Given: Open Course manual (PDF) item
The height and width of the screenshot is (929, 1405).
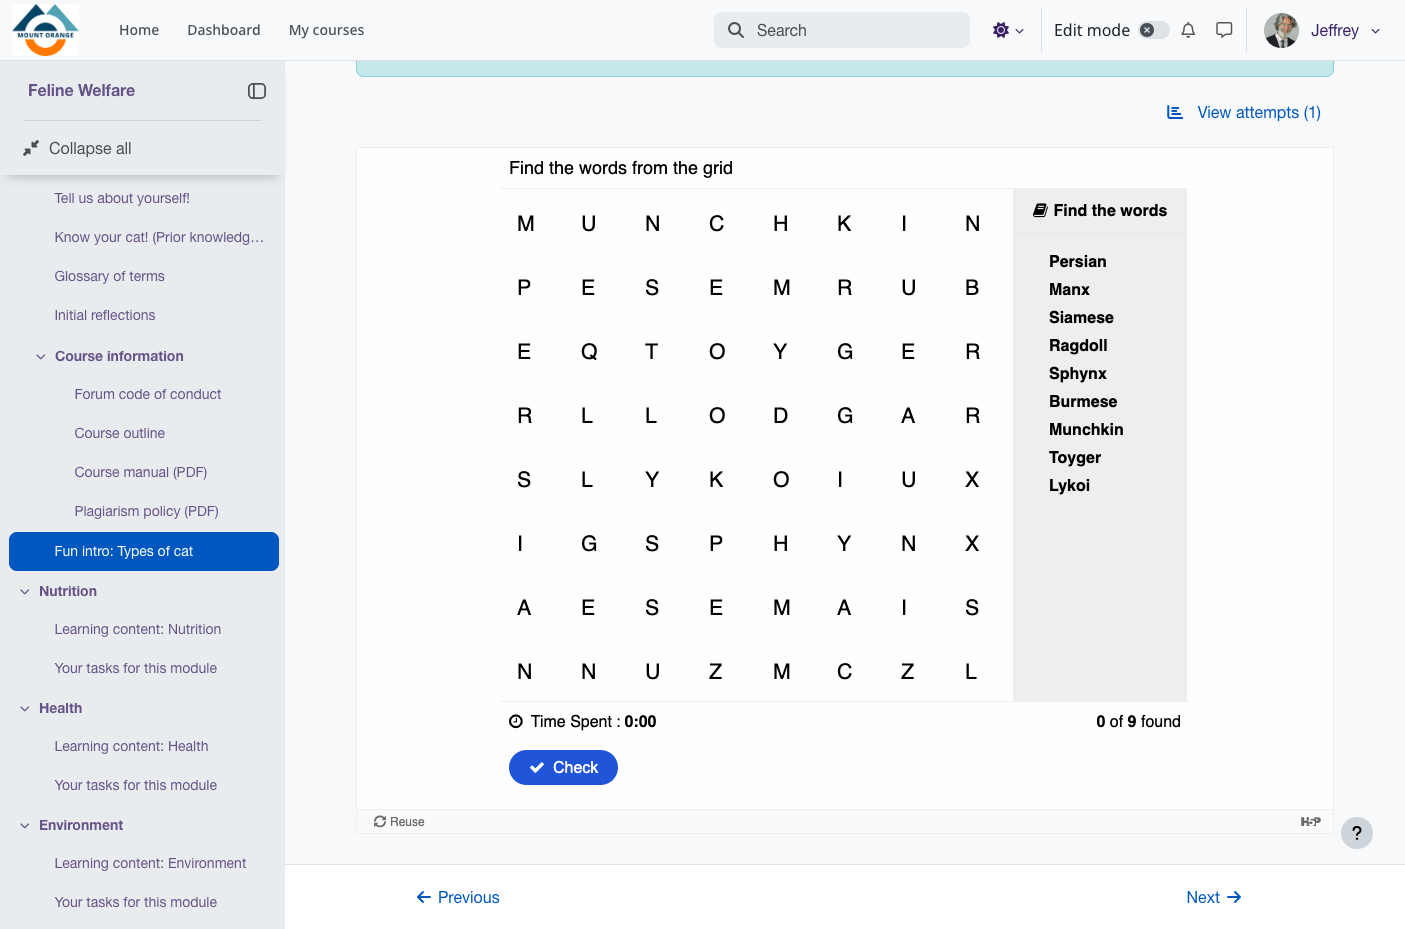Looking at the screenshot, I should click(141, 472).
